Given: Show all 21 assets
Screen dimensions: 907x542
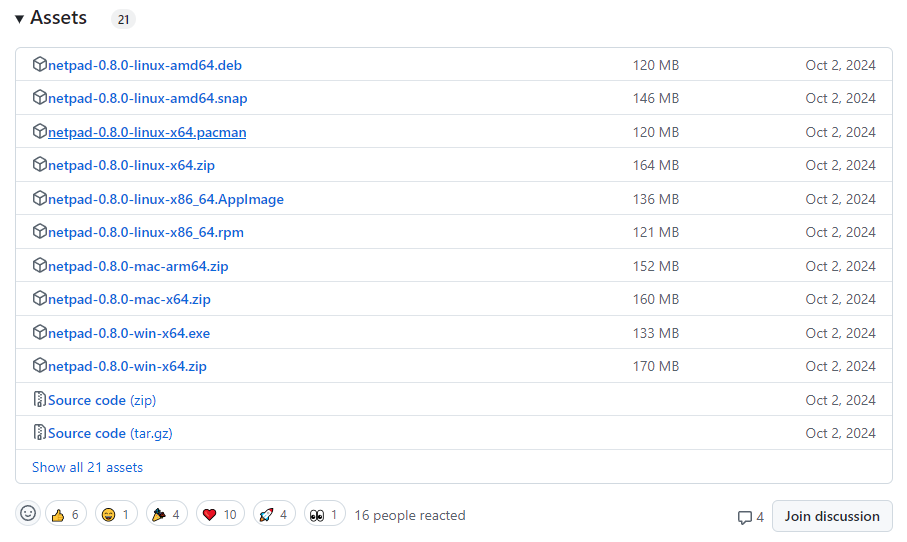Looking at the screenshot, I should click(87, 467).
